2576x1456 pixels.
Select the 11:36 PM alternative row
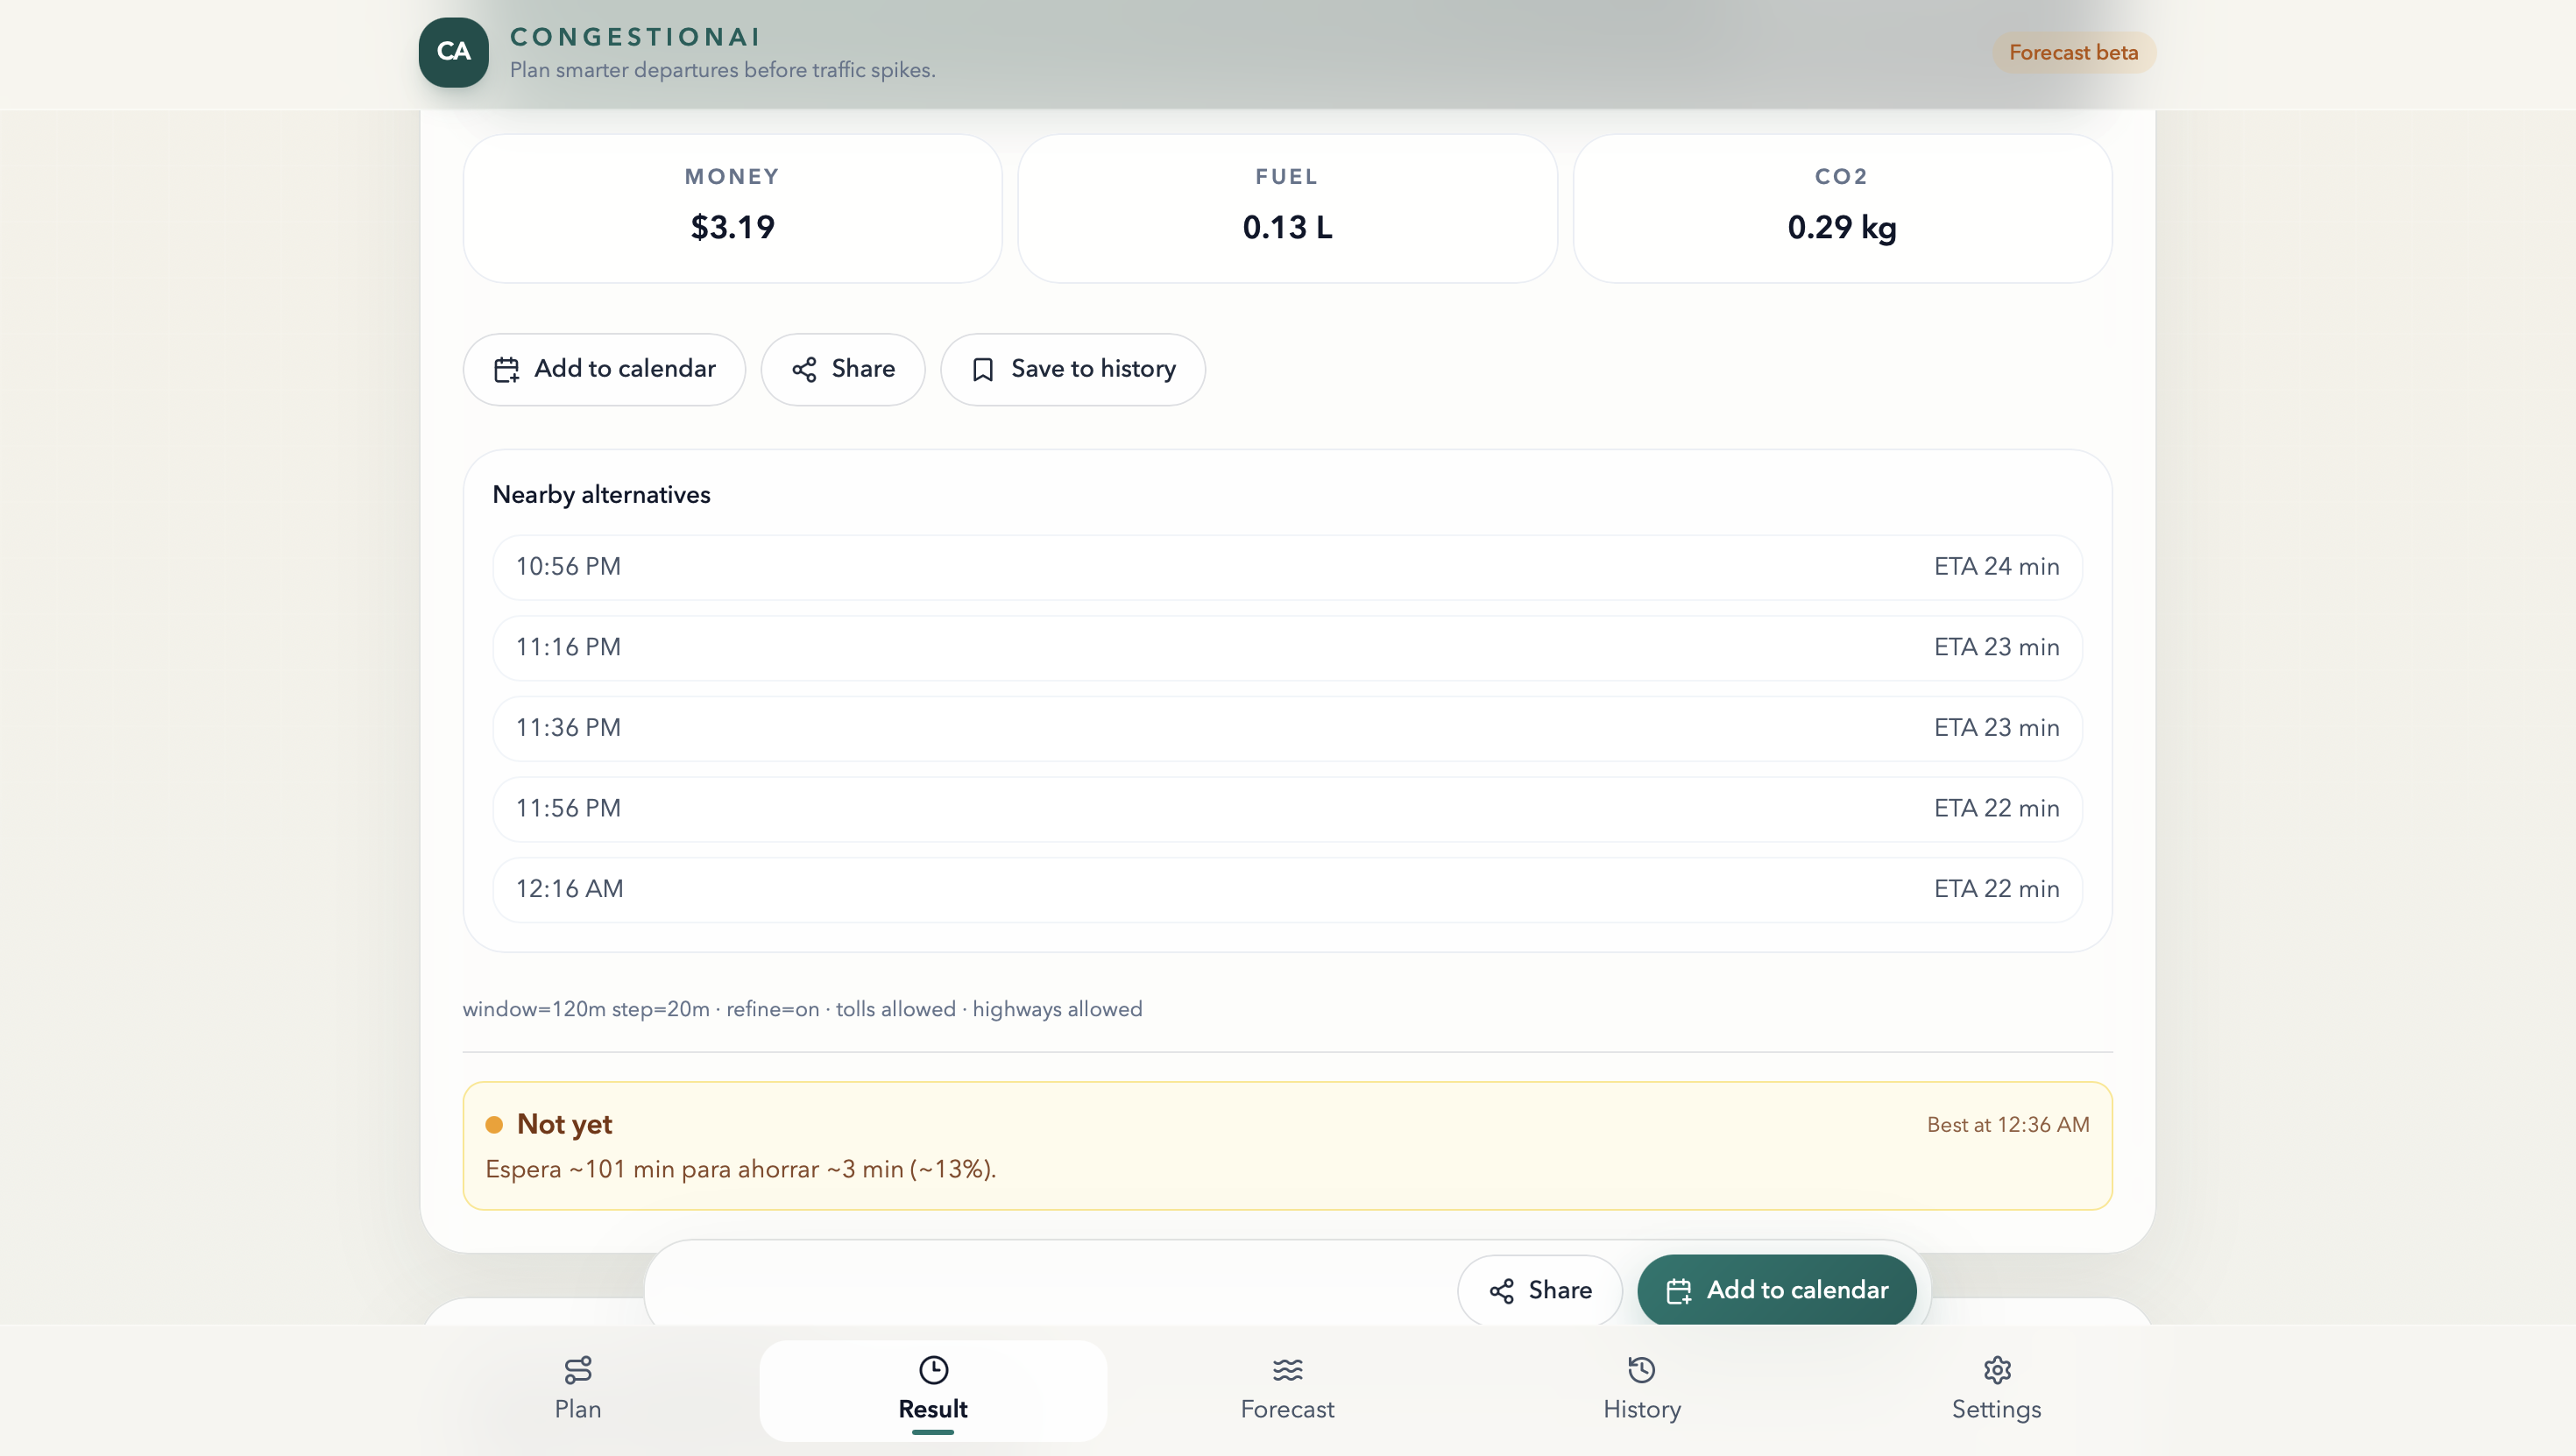tap(1287, 728)
